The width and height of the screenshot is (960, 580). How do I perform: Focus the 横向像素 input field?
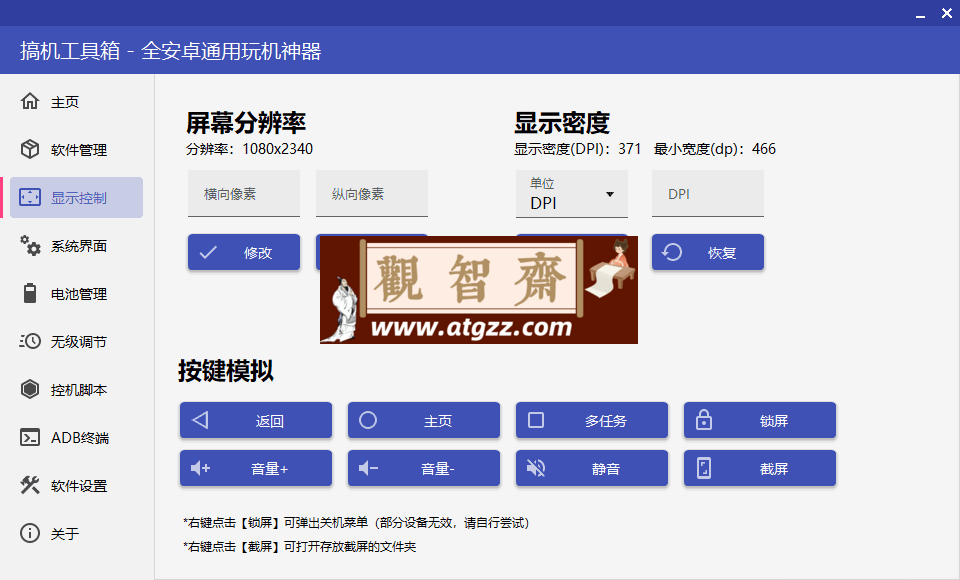coord(244,194)
